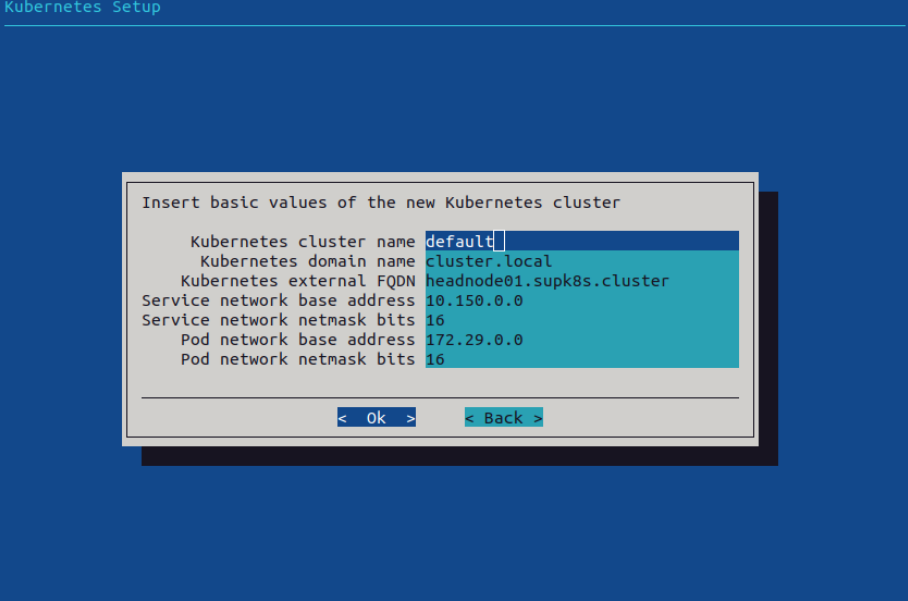Click the Kubernetes Setup title text
Screen dimensions: 908x601
(82, 8)
